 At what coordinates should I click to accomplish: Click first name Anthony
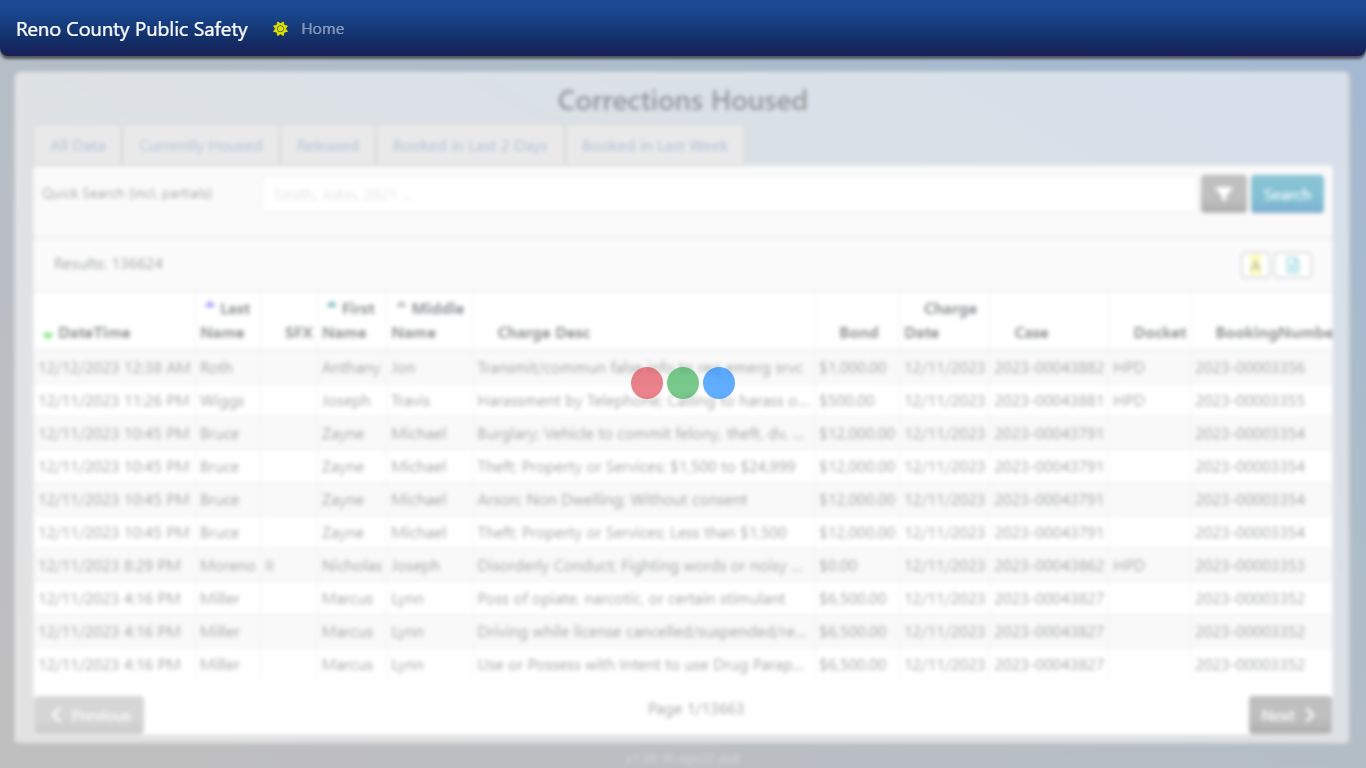(x=350, y=368)
